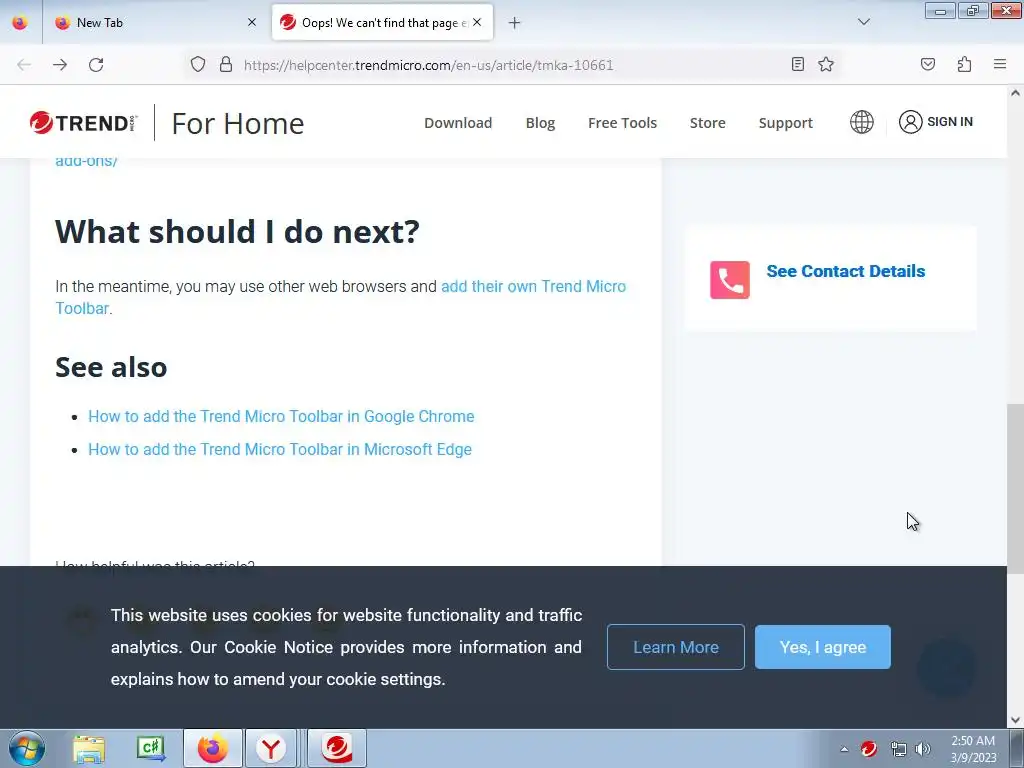This screenshot has width=1024, height=768.
Task: Click the Firefox View pinned icon
Action: (20, 22)
